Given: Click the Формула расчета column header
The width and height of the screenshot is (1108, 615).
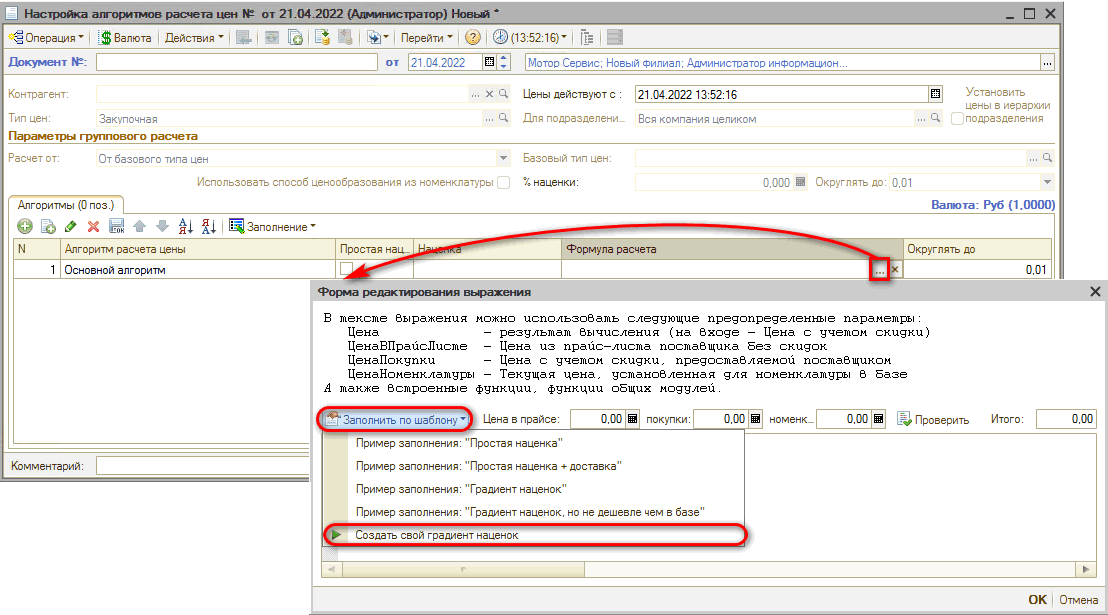Looking at the screenshot, I should click(732, 249).
